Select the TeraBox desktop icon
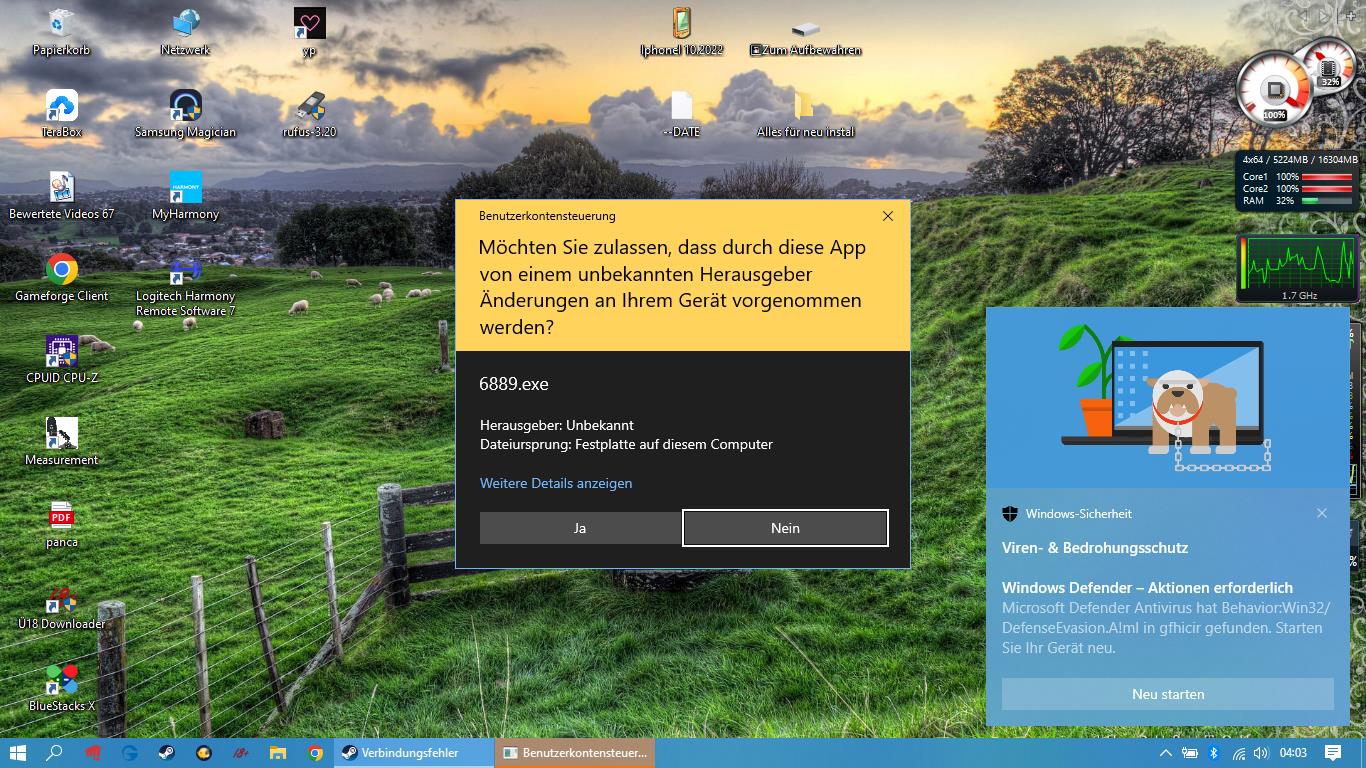This screenshot has width=1366, height=768. [61, 106]
